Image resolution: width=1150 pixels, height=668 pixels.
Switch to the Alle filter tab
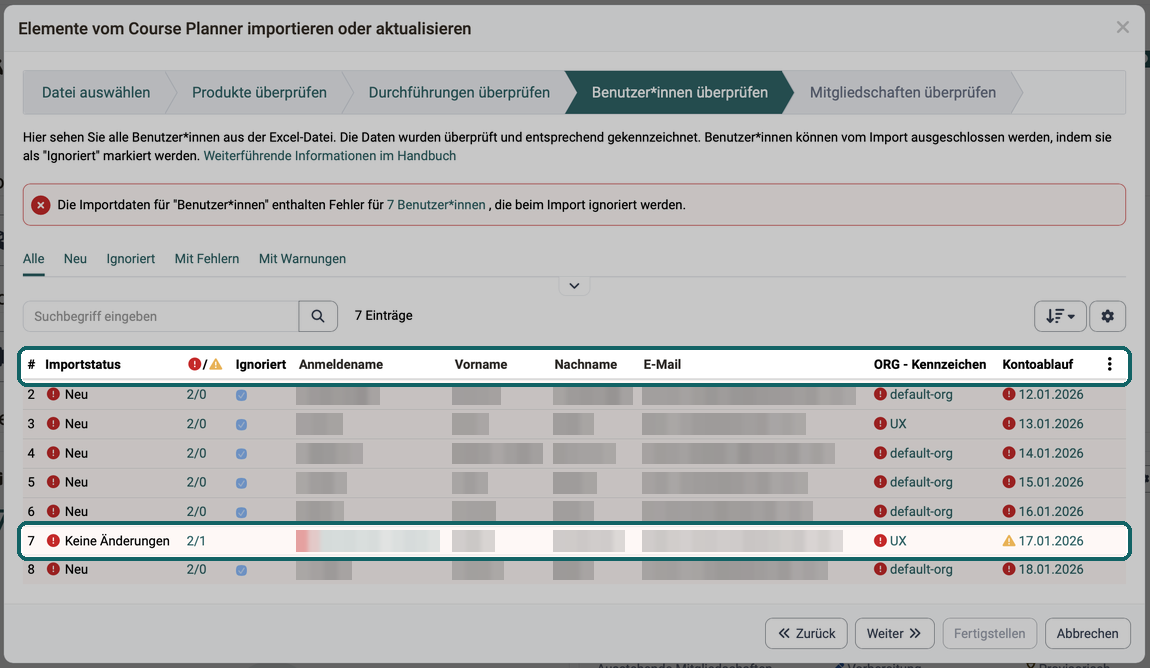point(34,259)
